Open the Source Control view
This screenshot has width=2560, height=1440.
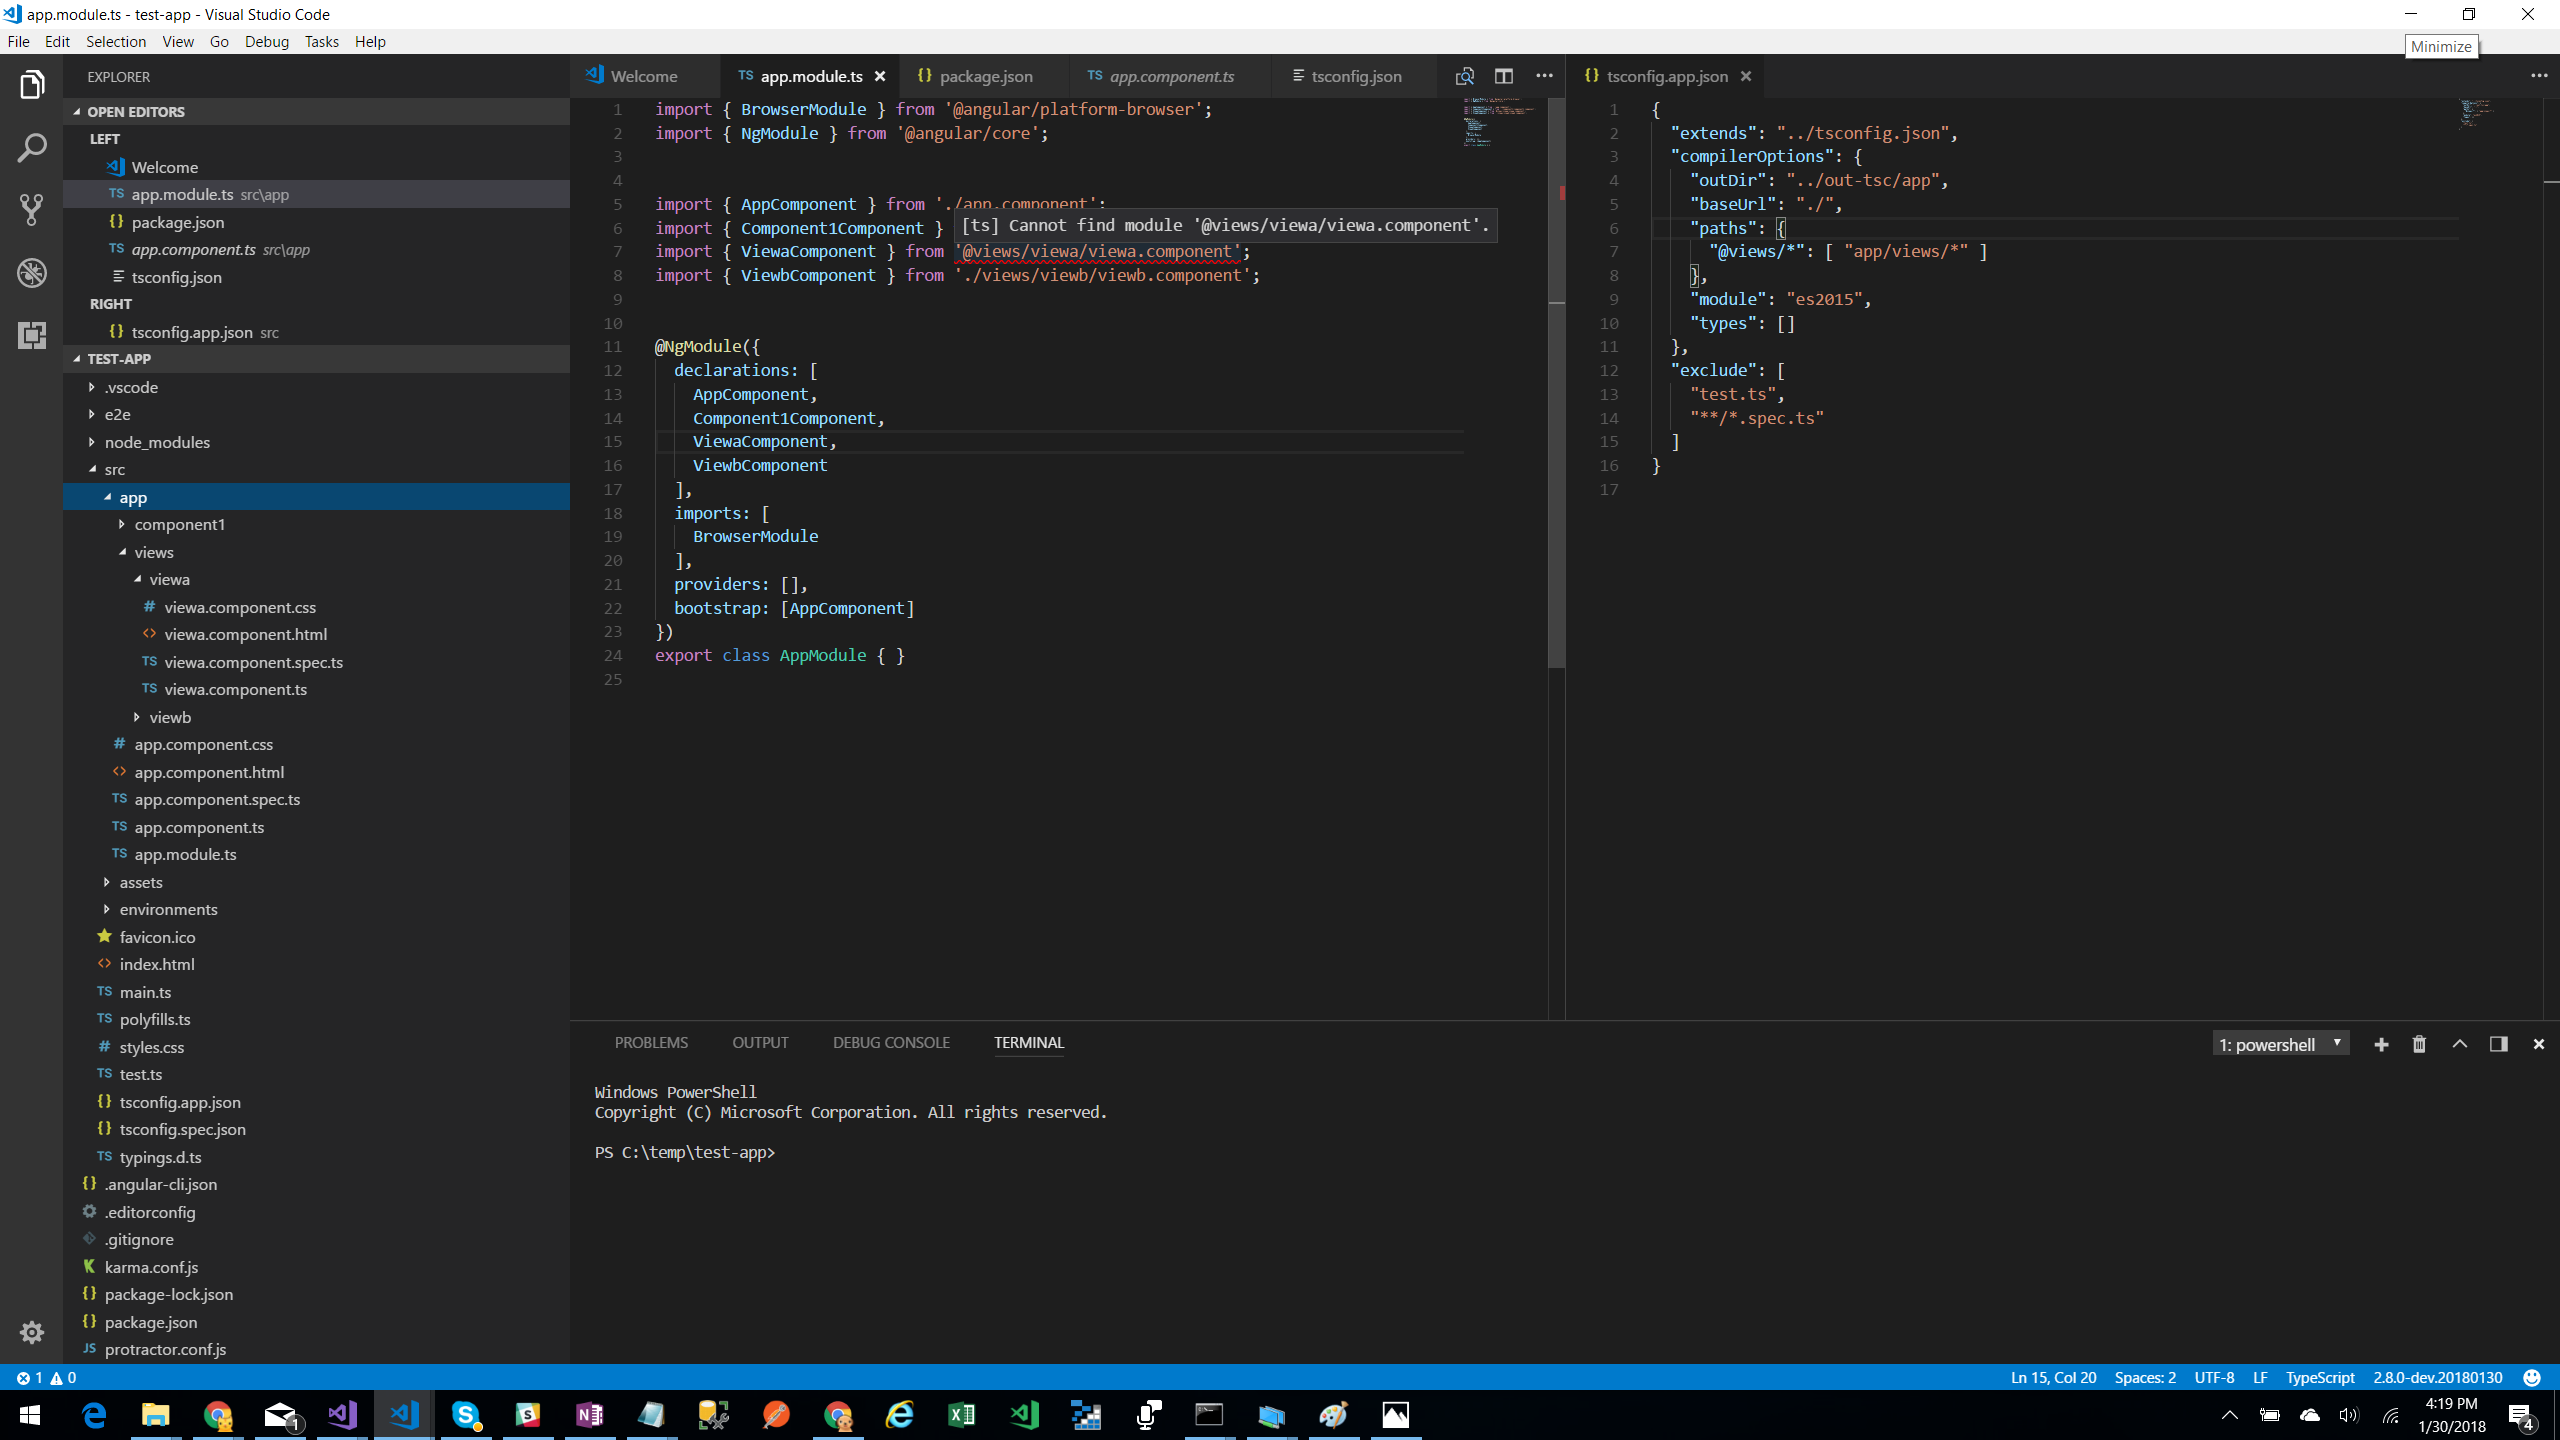coord(31,209)
